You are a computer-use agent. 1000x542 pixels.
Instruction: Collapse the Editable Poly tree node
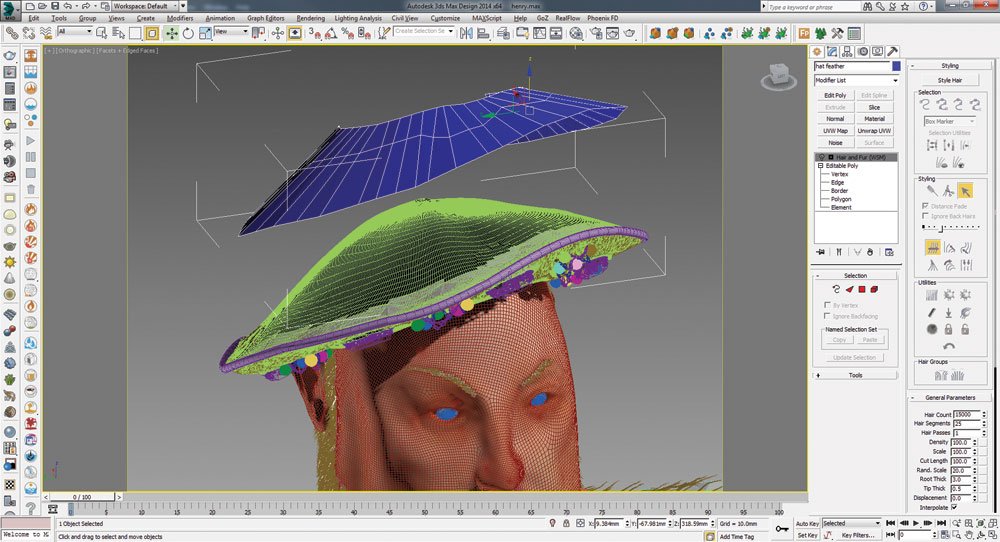pyautogui.click(x=821, y=166)
